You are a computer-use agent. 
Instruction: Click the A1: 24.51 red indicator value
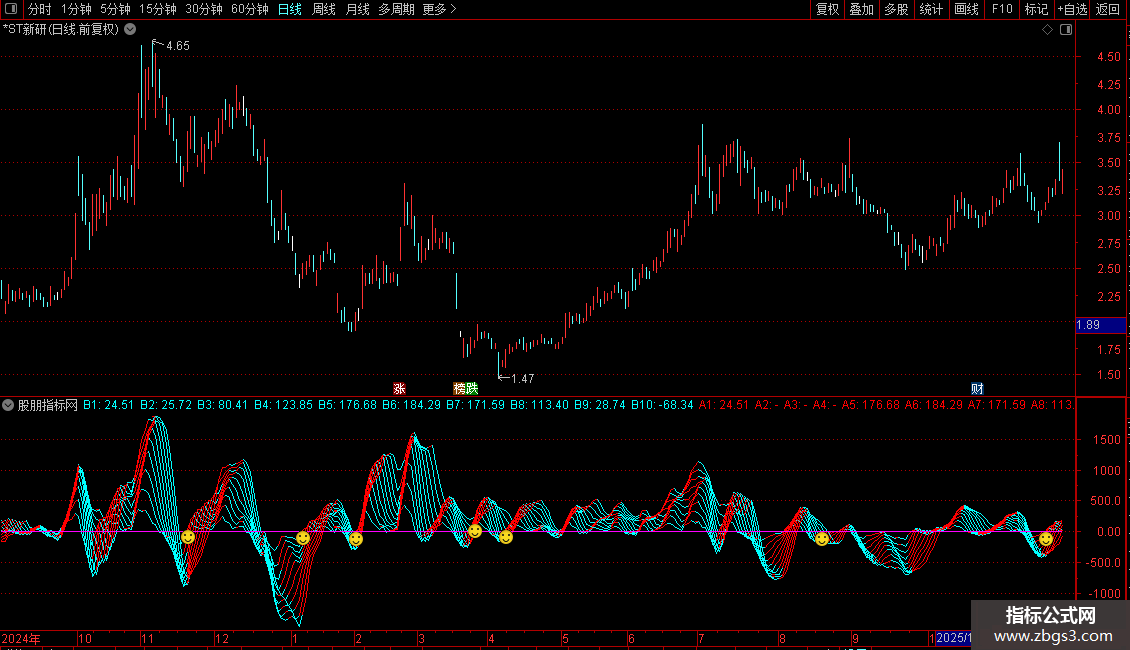coord(724,405)
